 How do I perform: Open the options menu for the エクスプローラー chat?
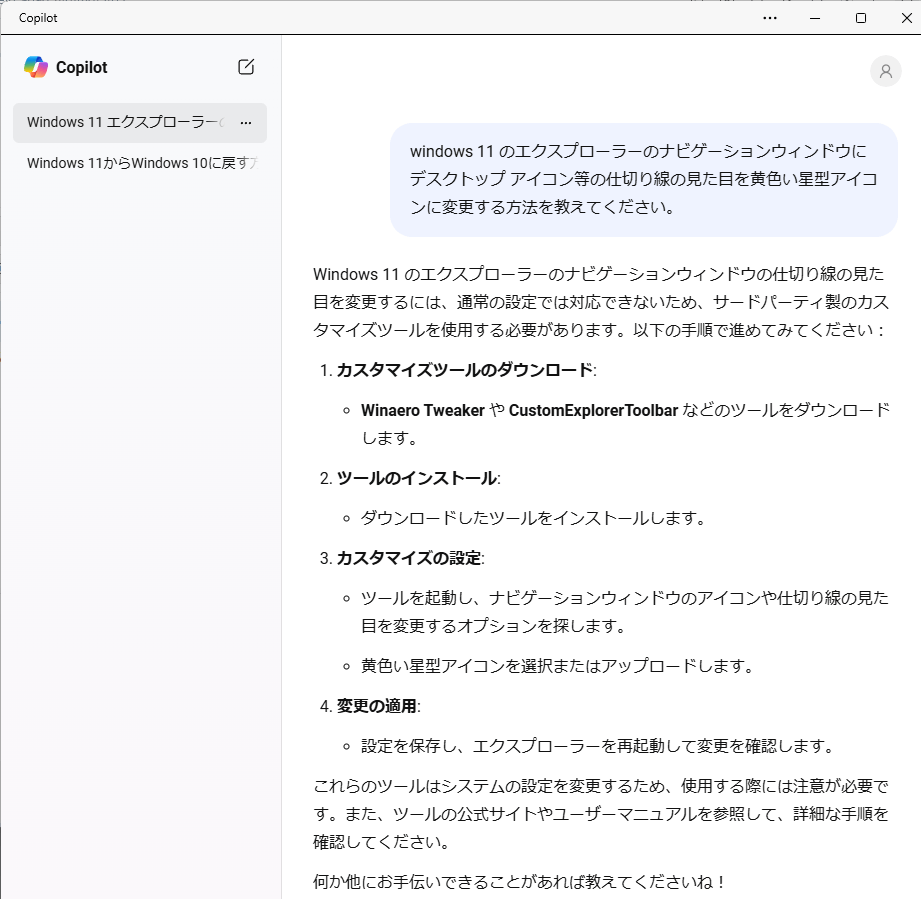(246, 122)
